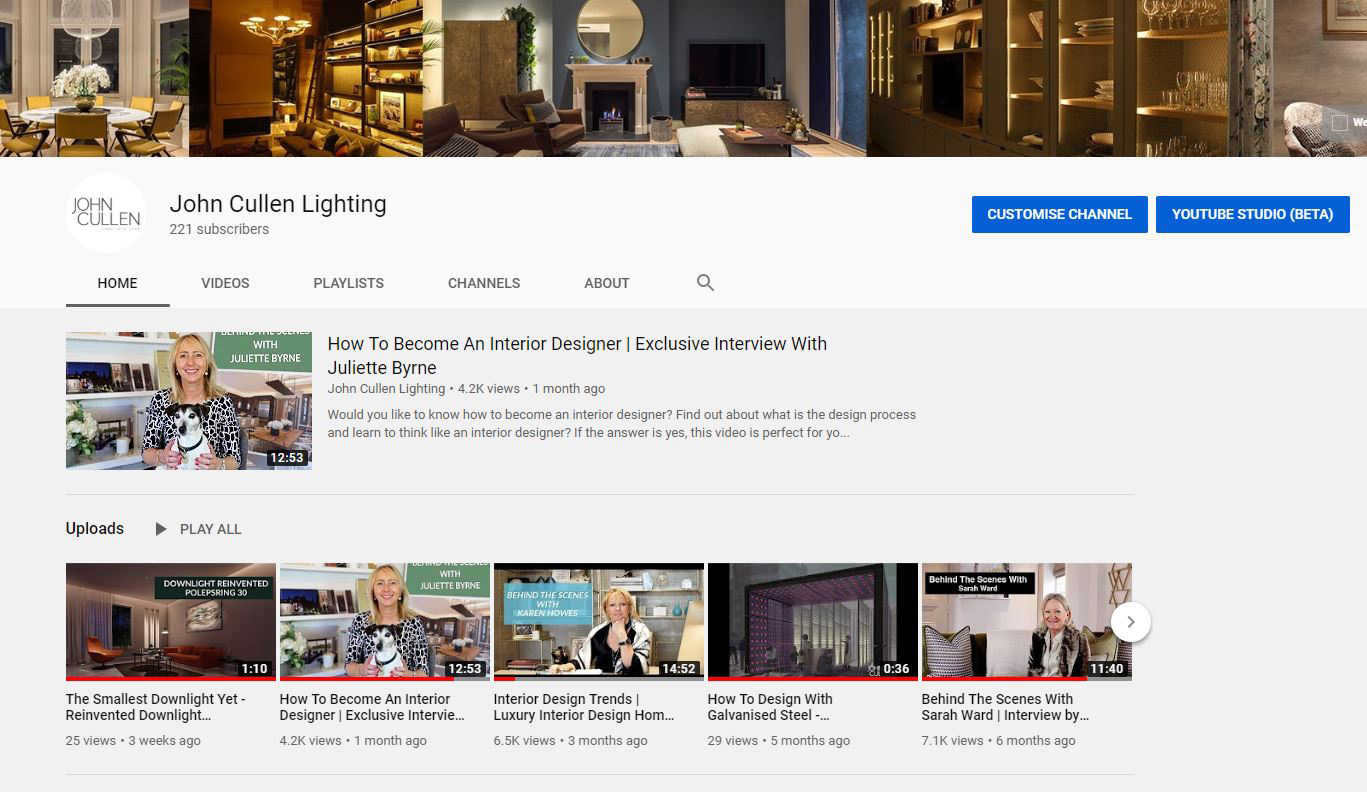Click John Cullen Lighting link under featured video
This screenshot has width=1367, height=792.
pos(386,389)
